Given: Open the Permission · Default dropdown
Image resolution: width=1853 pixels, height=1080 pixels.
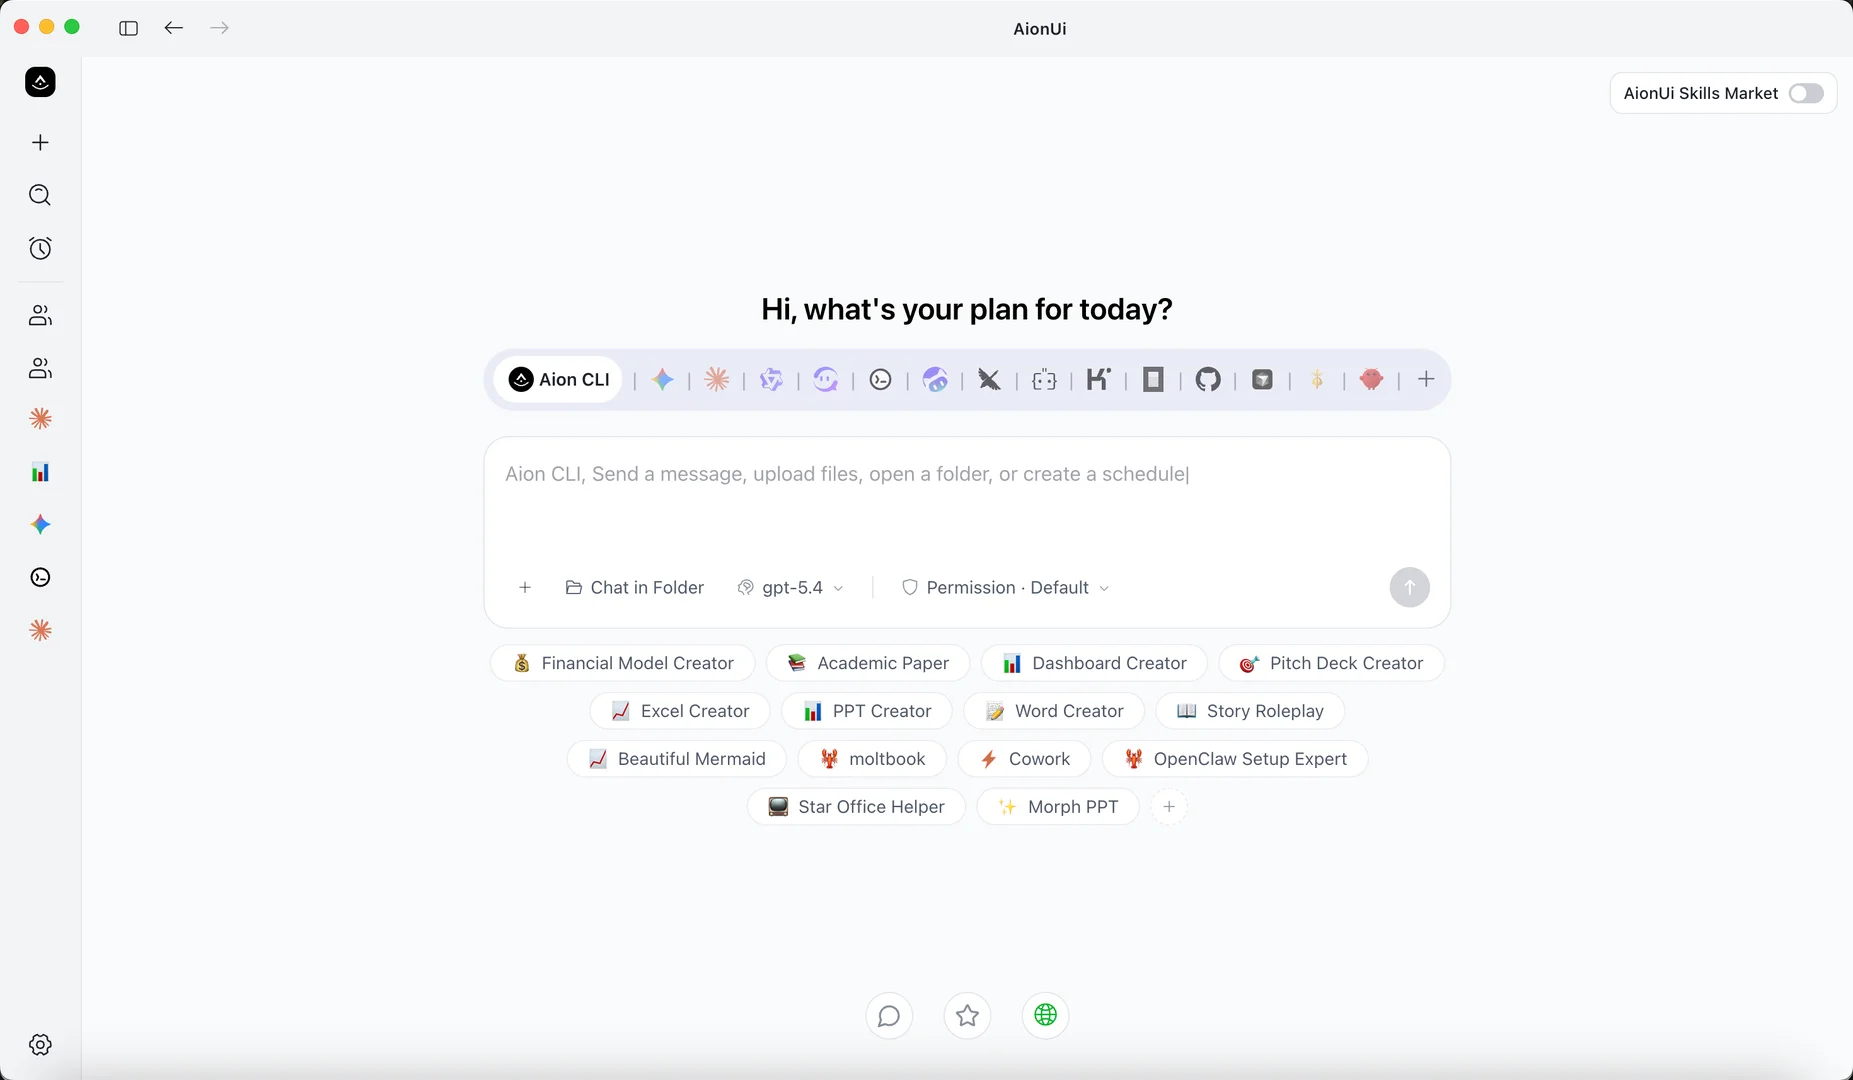Looking at the screenshot, I should tap(1005, 588).
